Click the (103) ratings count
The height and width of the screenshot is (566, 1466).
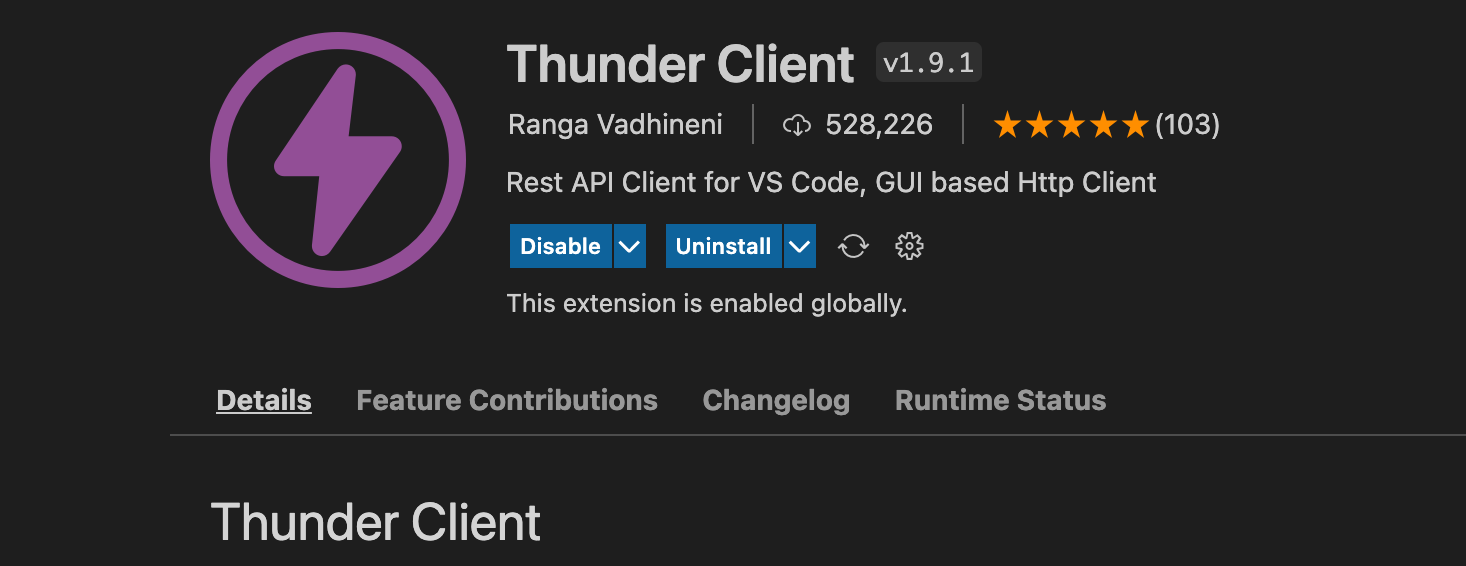pos(1187,125)
